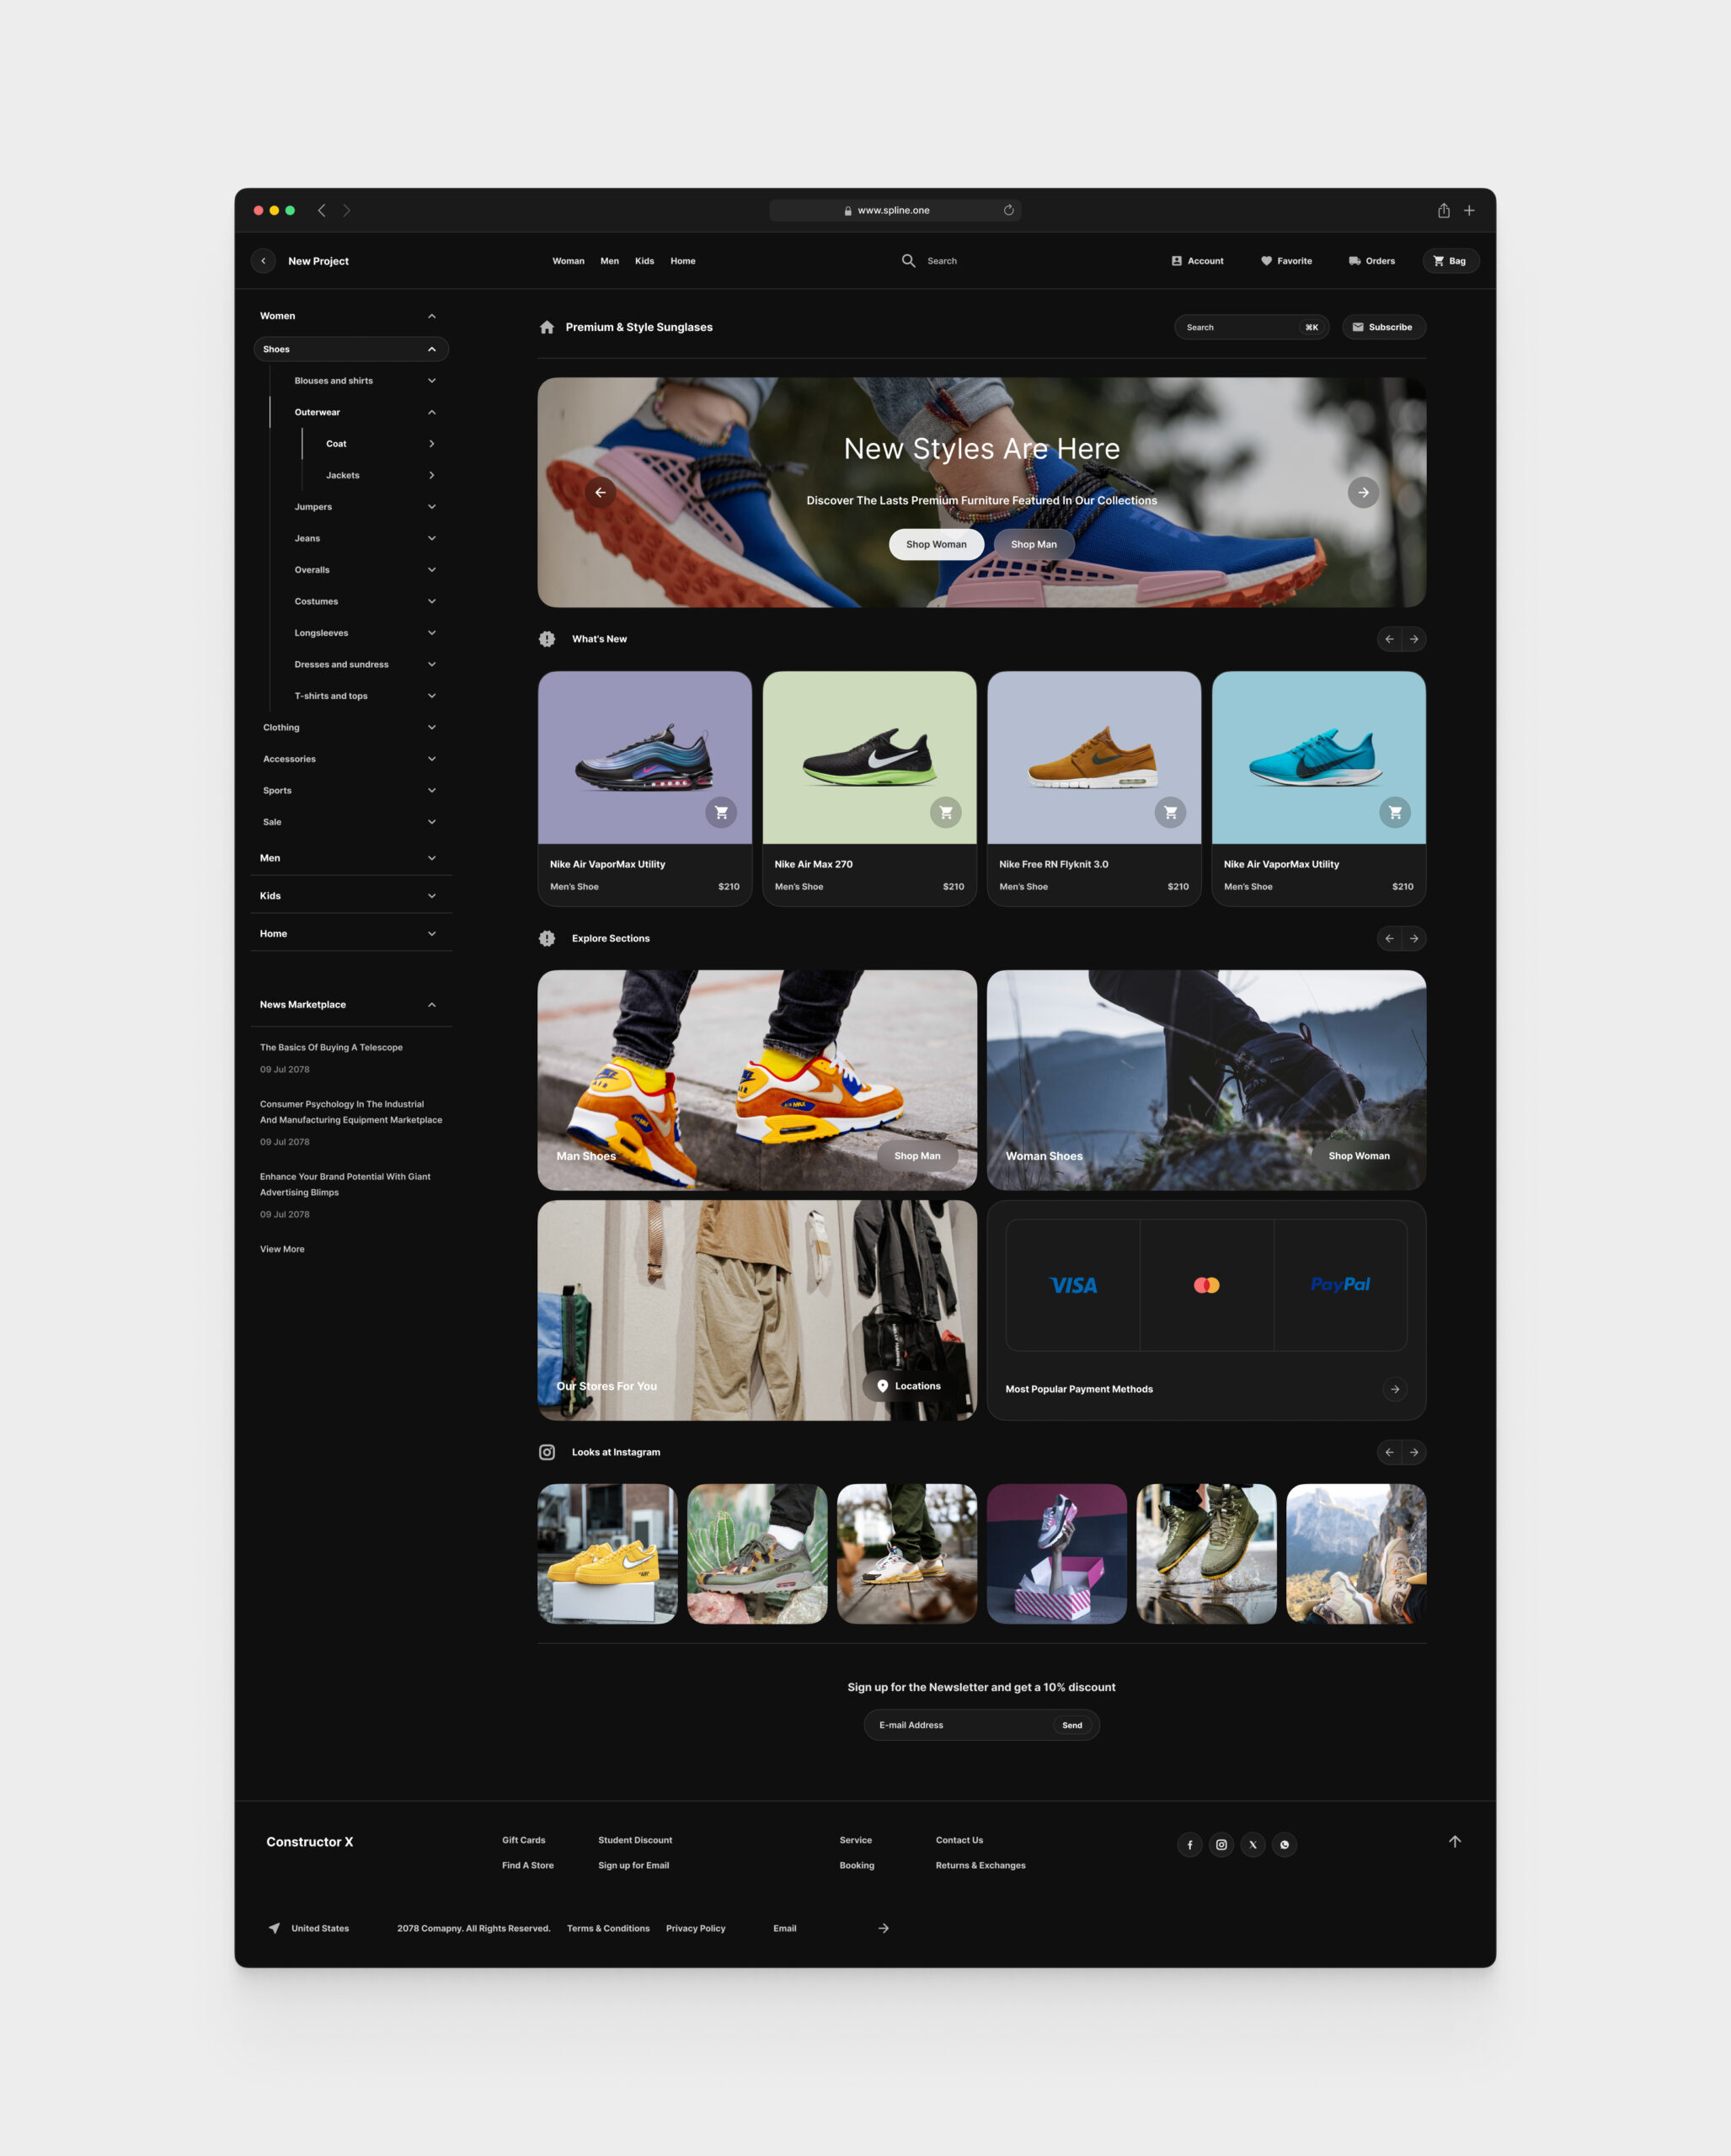Viewport: 1731px width, 2156px height.
Task: Select Kids in the top navigation
Action: pyautogui.click(x=644, y=261)
